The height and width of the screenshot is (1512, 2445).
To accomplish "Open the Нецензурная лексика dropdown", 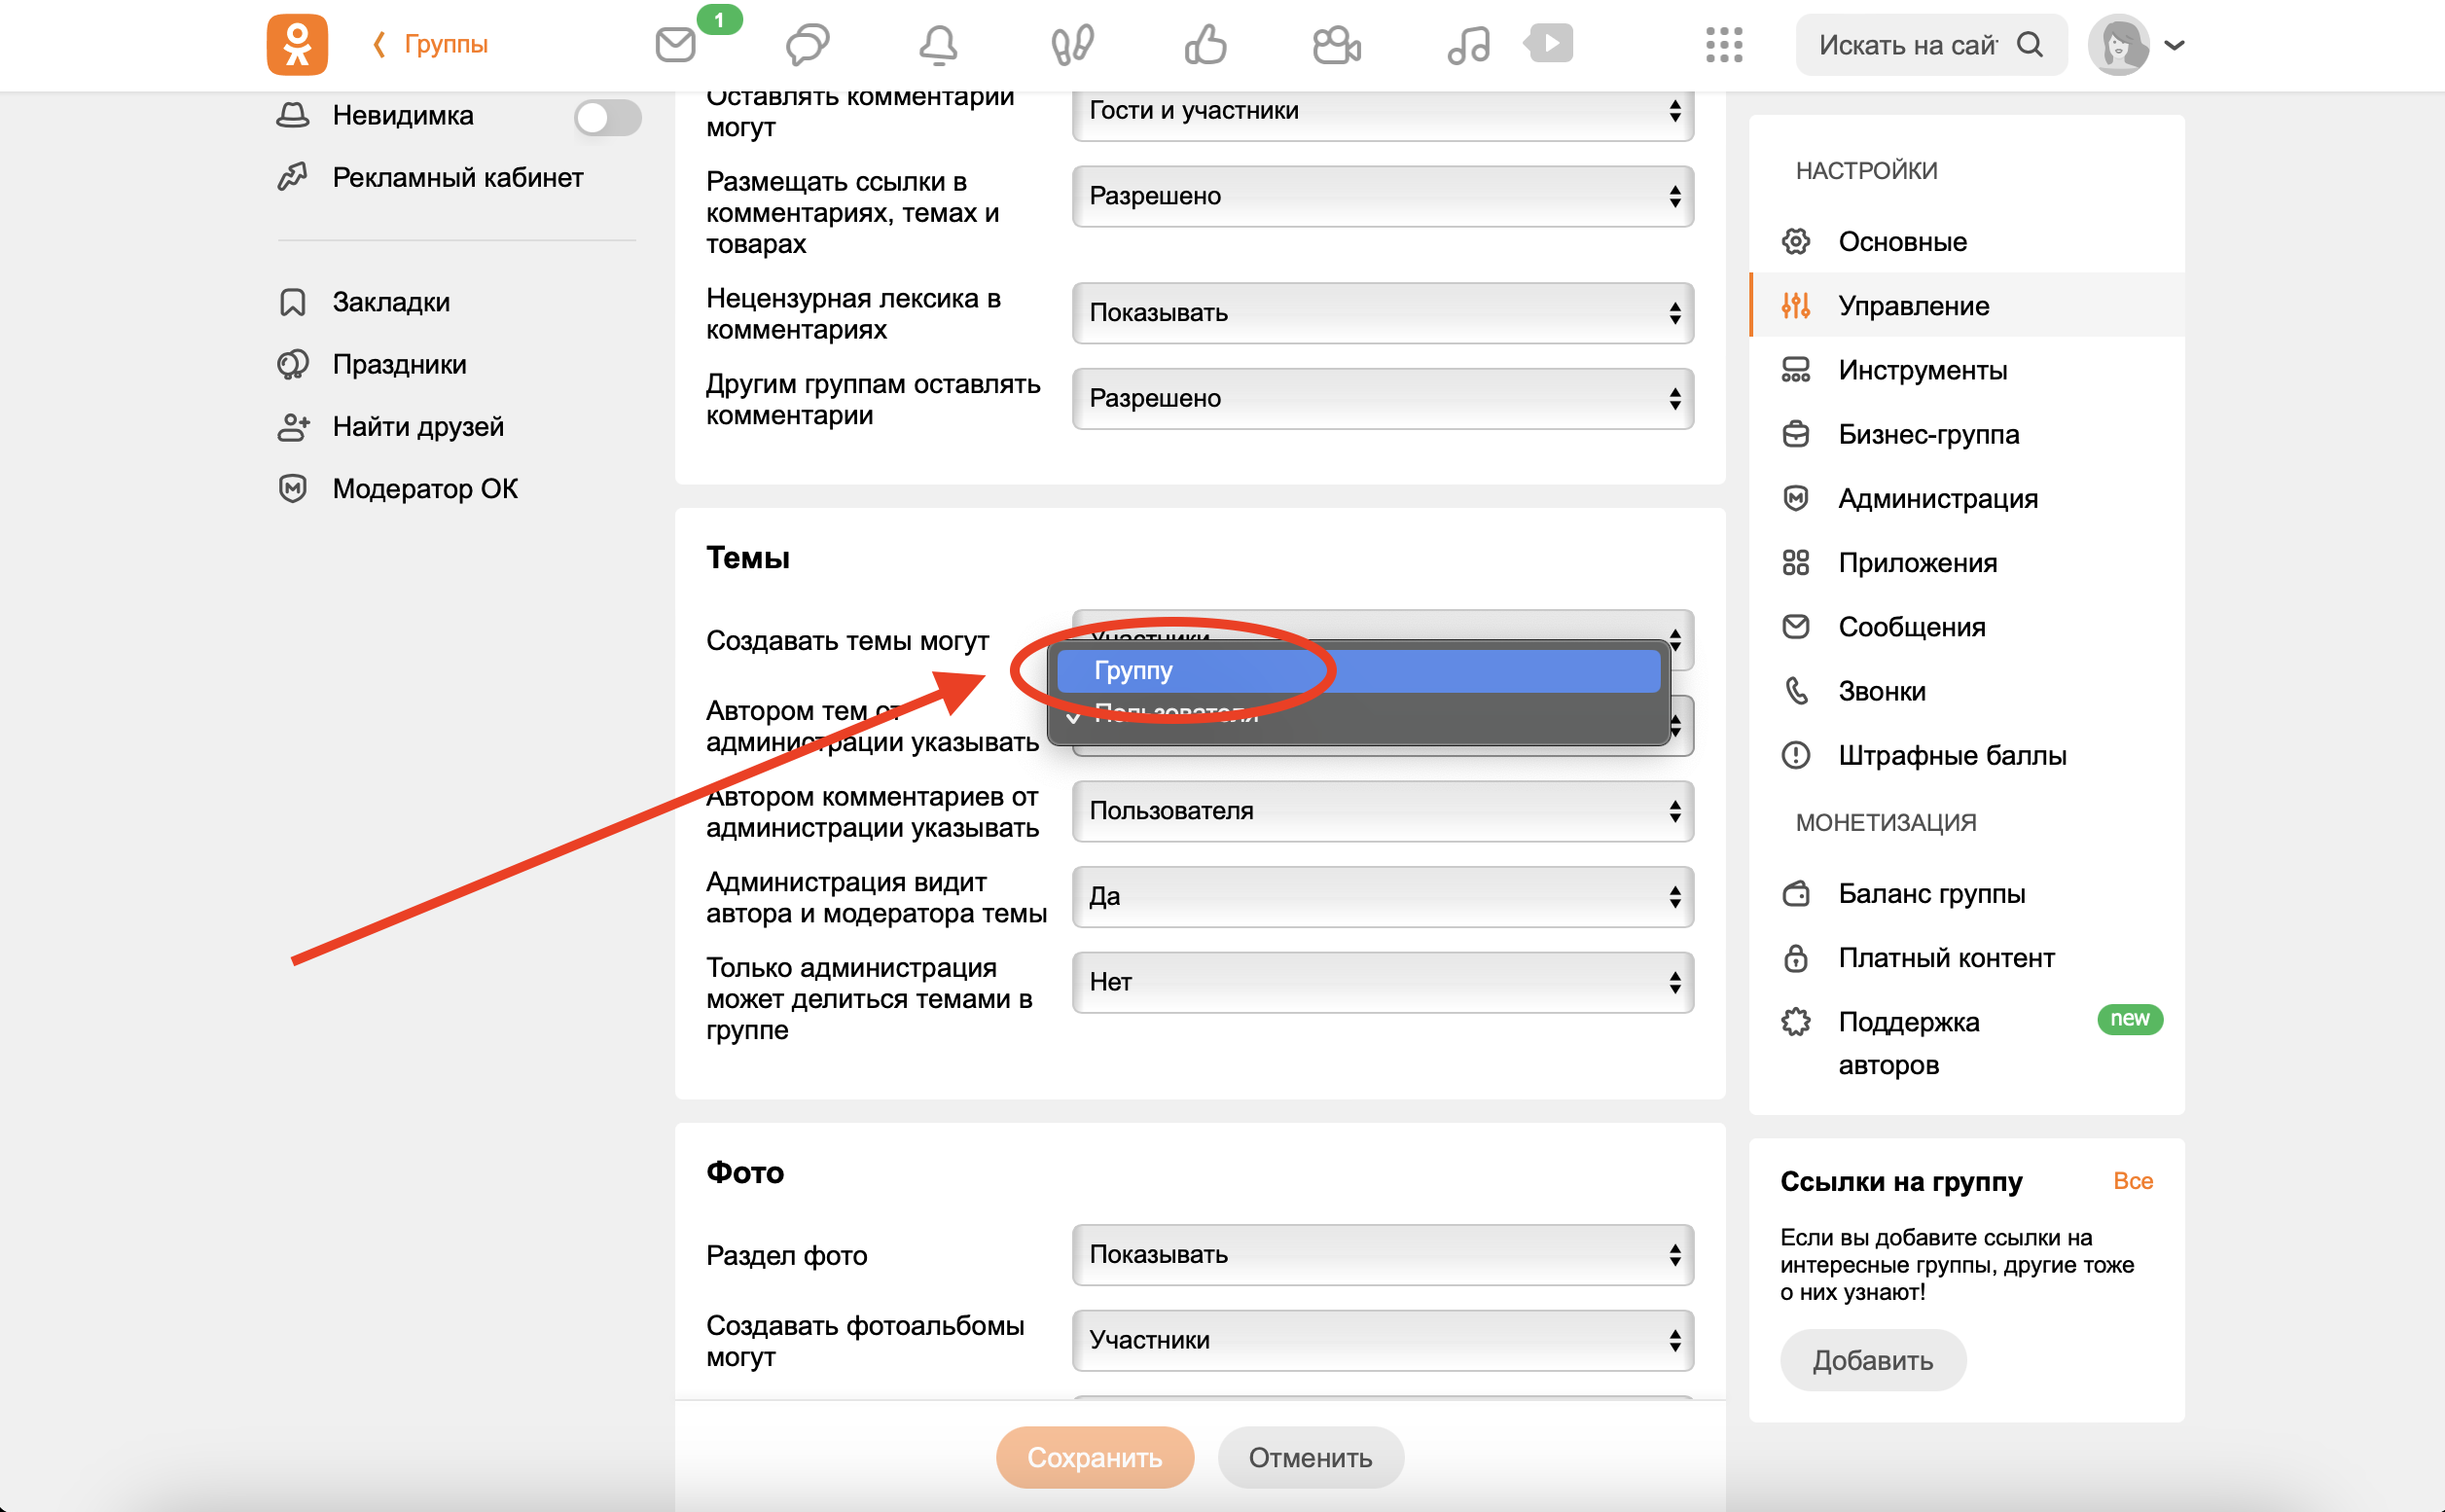I will (1381, 313).
